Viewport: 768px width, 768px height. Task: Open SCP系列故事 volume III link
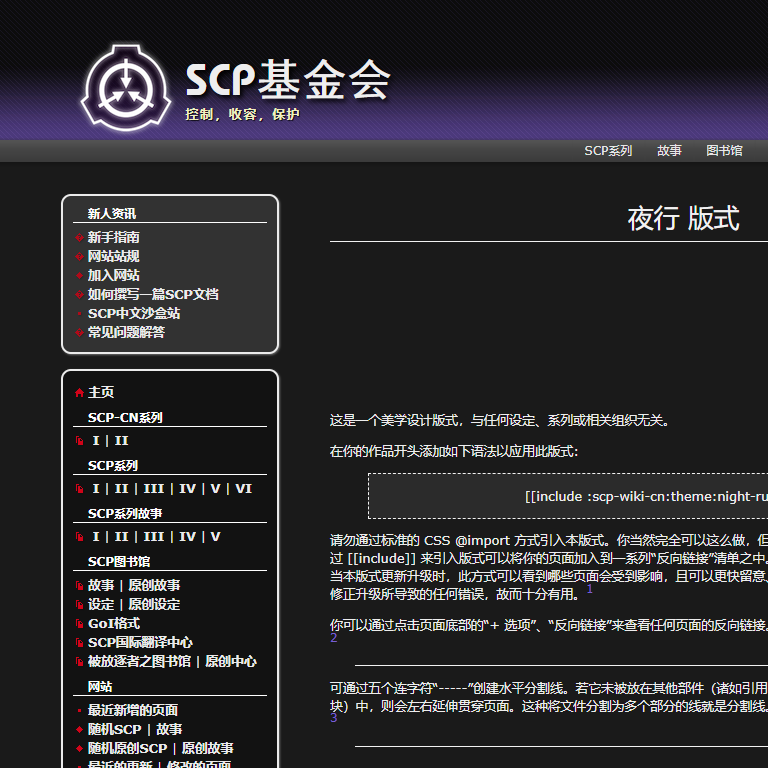[153, 537]
